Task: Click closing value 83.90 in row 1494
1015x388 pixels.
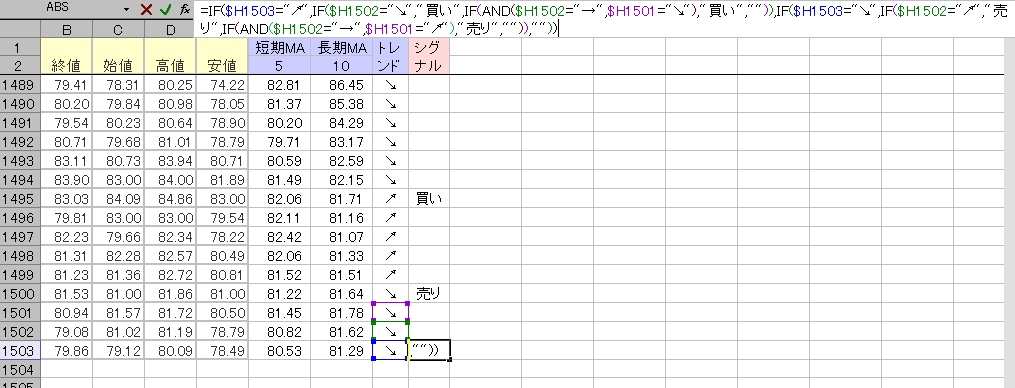Action: pyautogui.click(x=67, y=179)
